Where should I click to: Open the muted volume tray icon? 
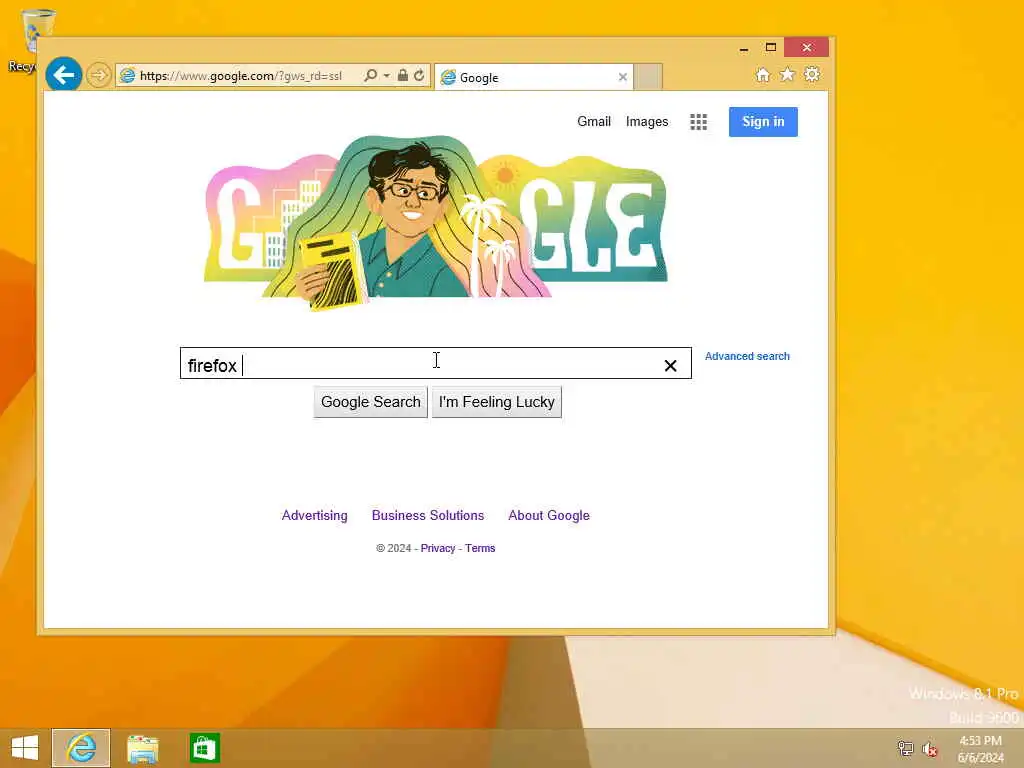pyautogui.click(x=929, y=749)
